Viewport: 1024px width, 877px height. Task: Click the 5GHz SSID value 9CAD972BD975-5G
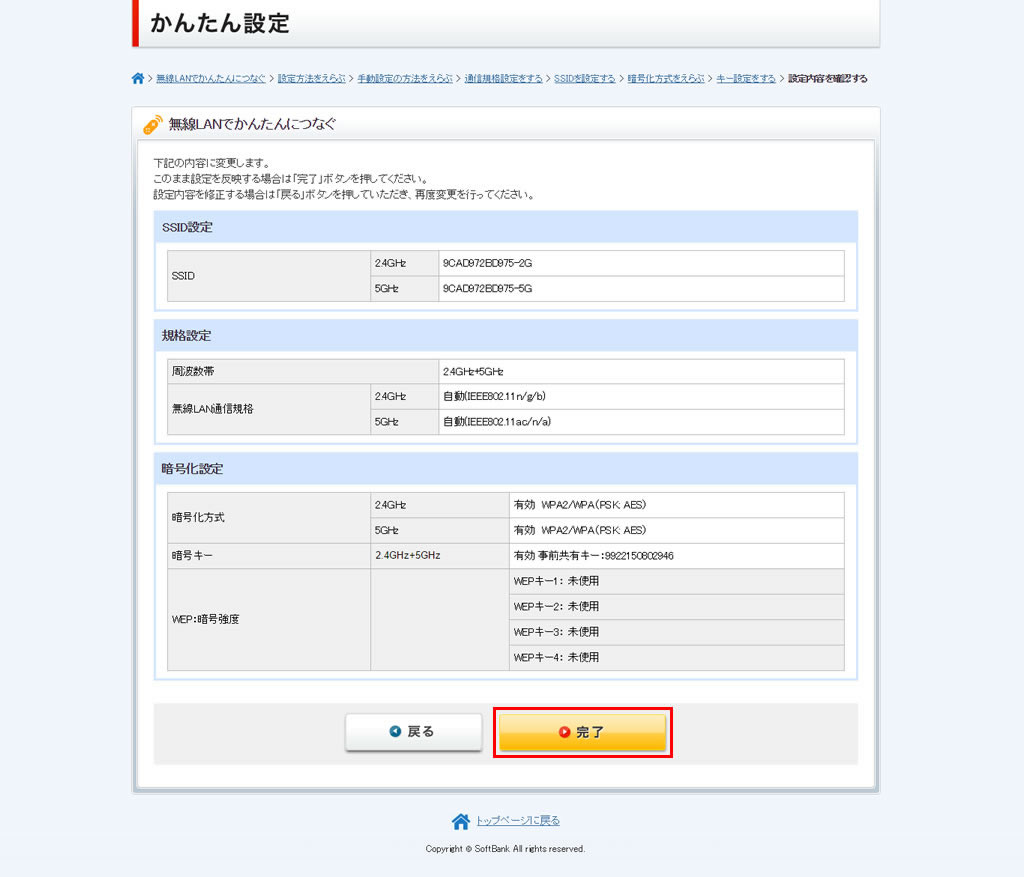click(488, 289)
